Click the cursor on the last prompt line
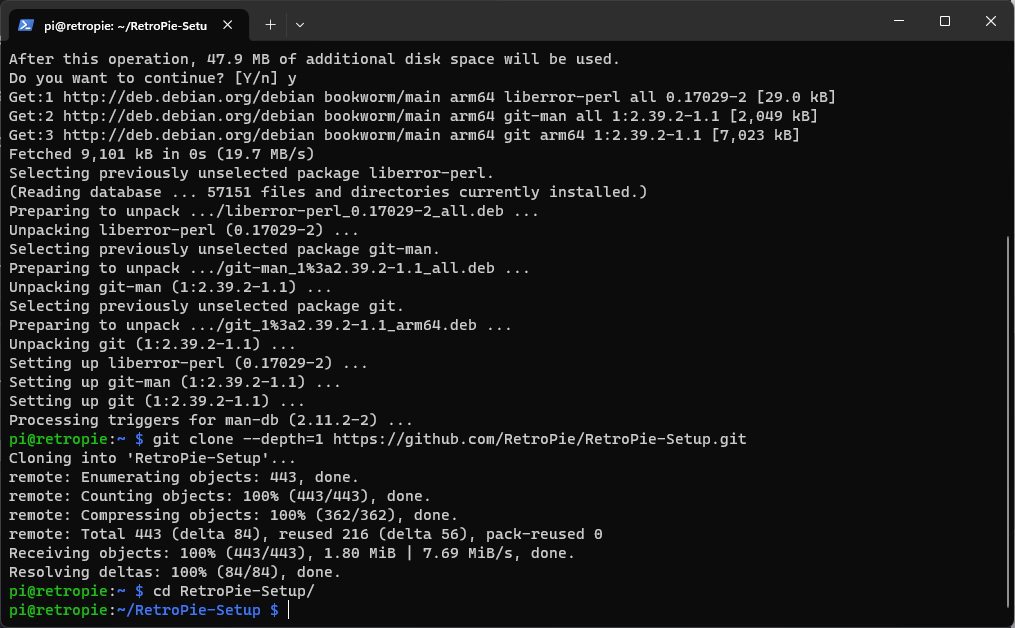1015x628 pixels. 288,610
